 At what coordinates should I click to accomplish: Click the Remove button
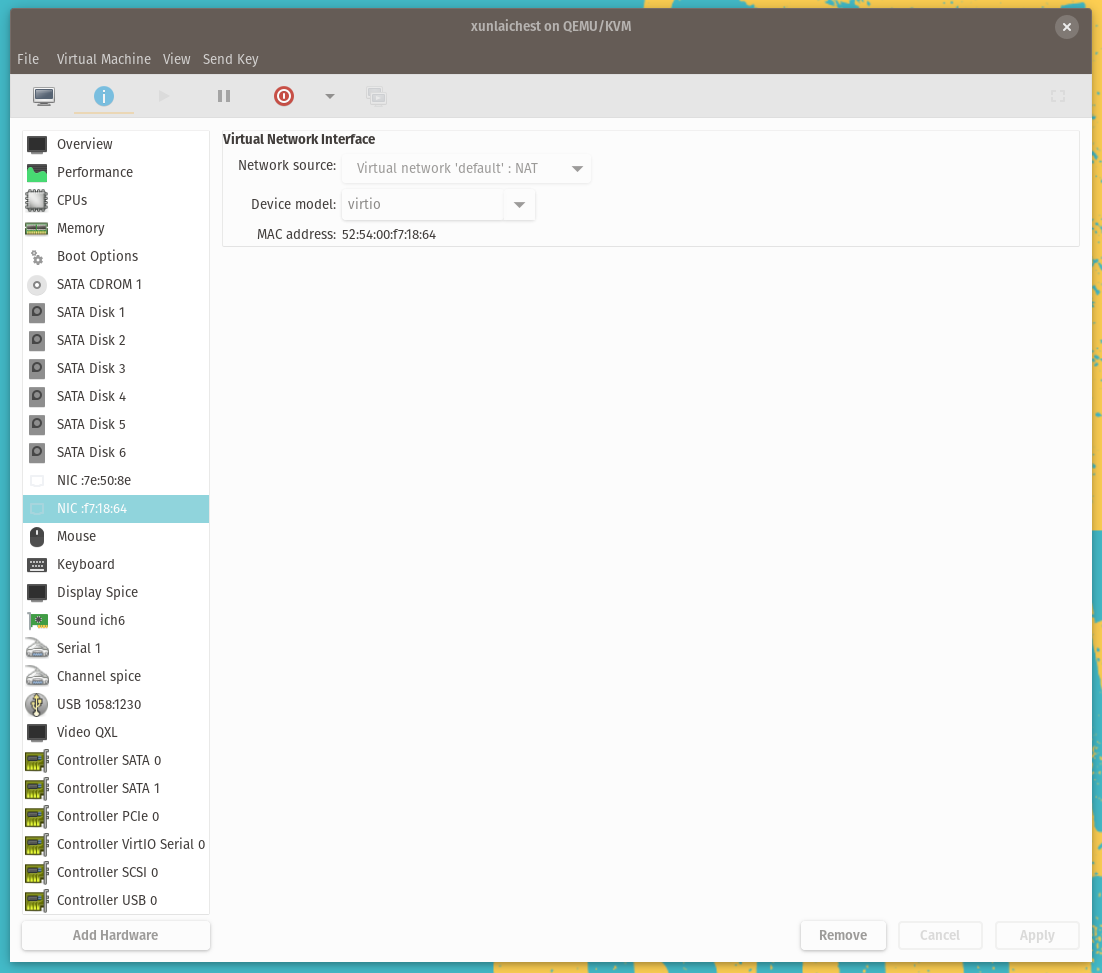(843, 935)
